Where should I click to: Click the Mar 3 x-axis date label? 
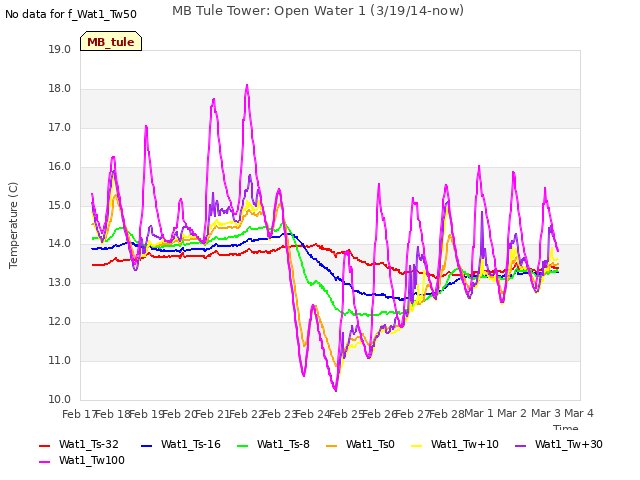(x=546, y=413)
